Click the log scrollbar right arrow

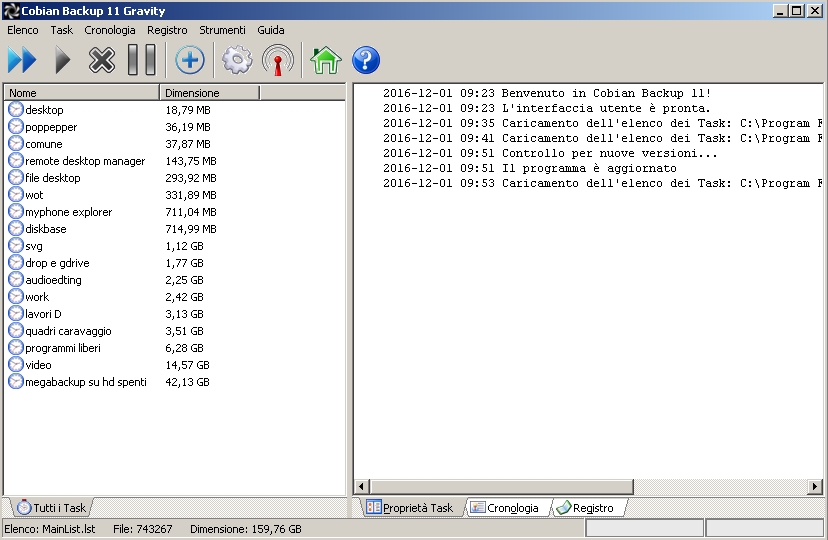(x=814, y=486)
